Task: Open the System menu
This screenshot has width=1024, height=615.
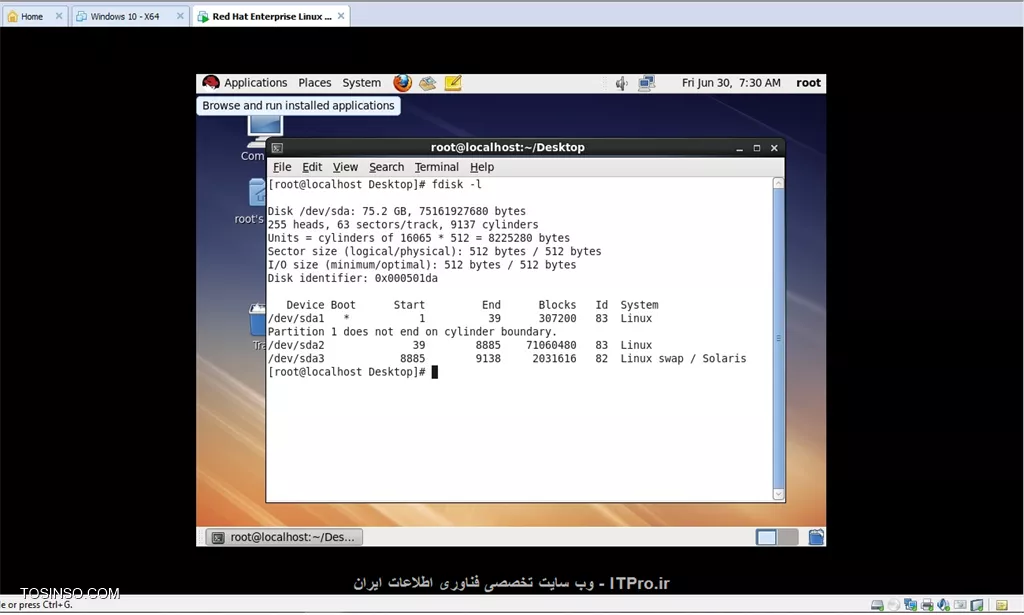Action: click(361, 83)
